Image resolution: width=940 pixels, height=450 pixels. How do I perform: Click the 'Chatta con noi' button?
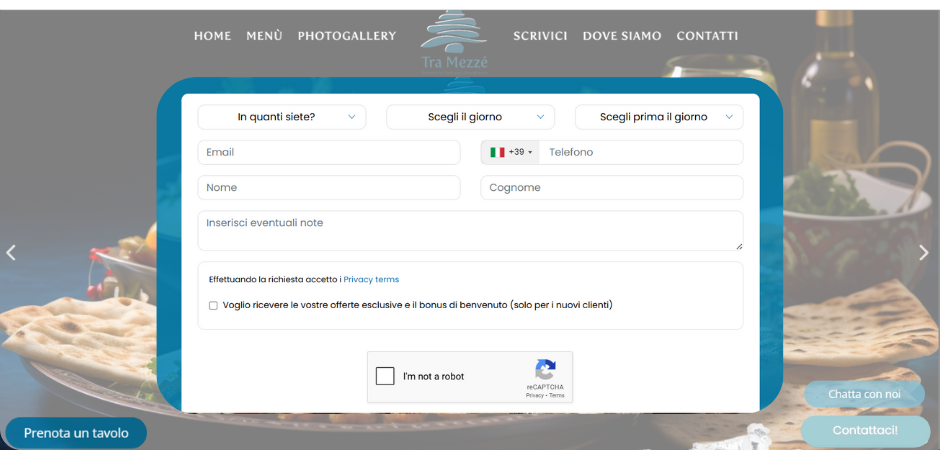coord(864,394)
